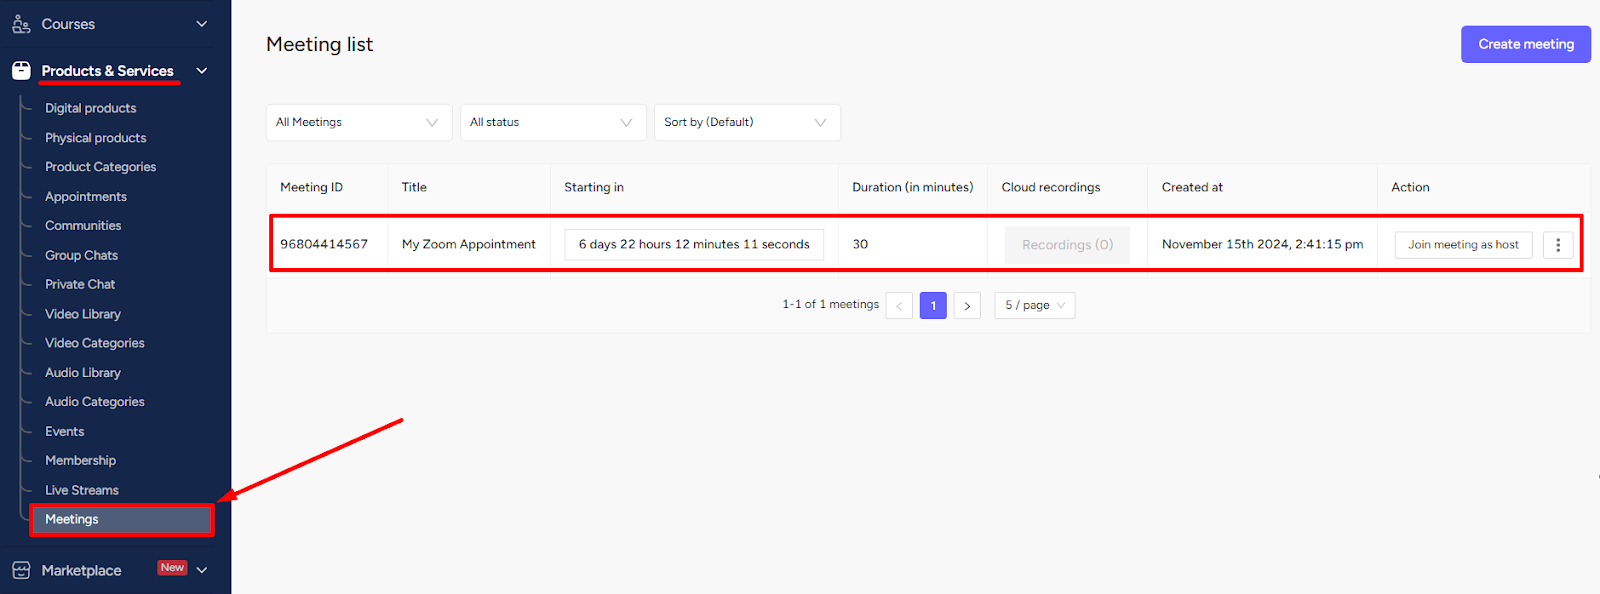Open Audio Library in the sidebar
Screen dimensions: 1600x594
pos(83,373)
